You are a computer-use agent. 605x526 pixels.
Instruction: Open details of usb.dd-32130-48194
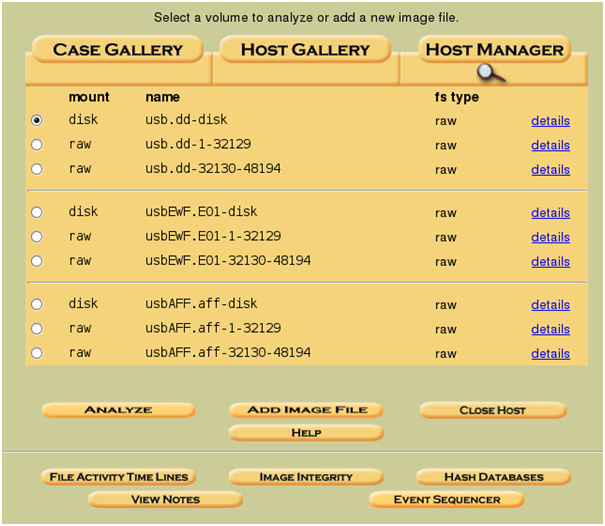[x=550, y=169]
